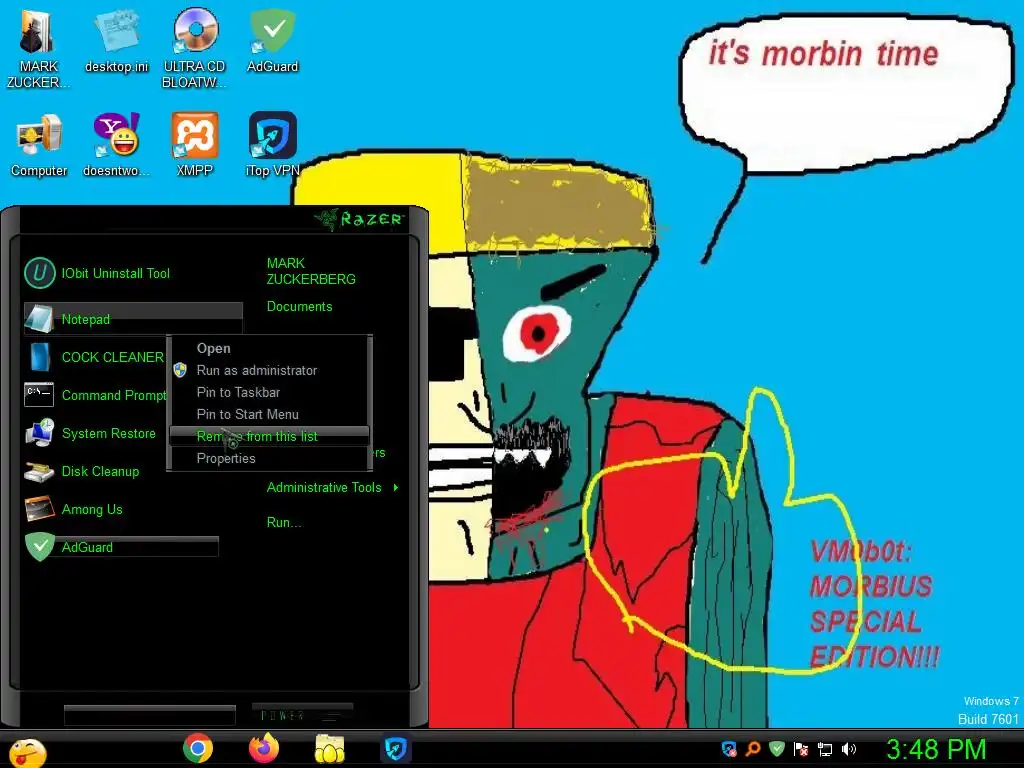Click the network connection tray icon
Screen dimensions: 1024x768
coord(825,749)
